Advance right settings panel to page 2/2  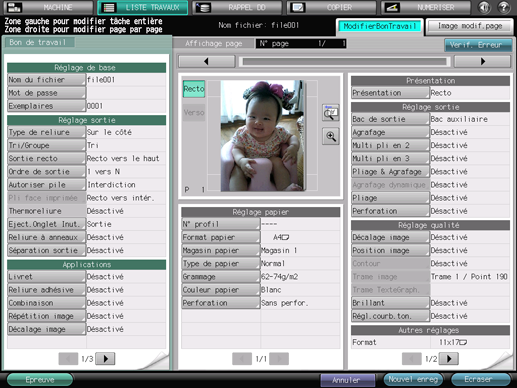[449, 359]
